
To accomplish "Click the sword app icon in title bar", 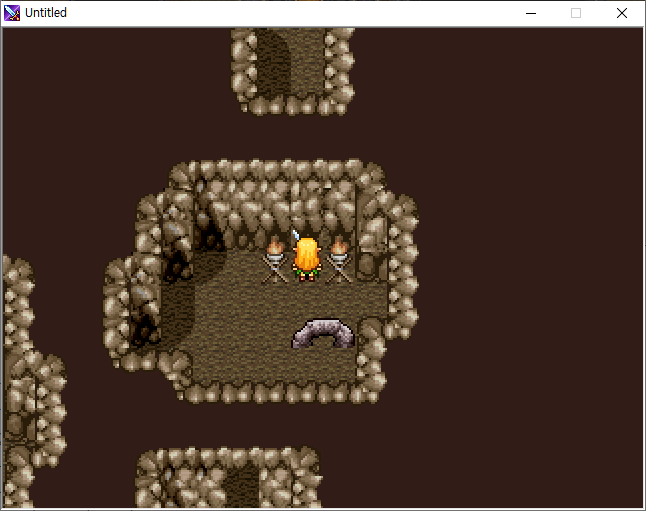I will pos(12,13).
